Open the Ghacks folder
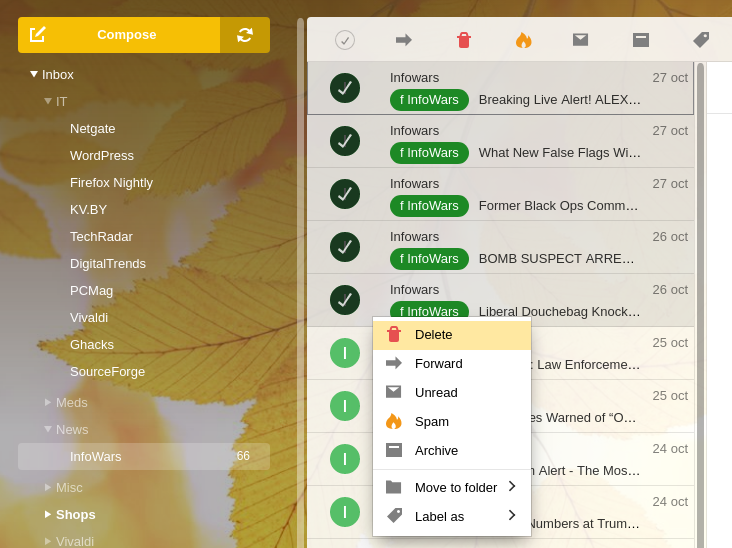Image resolution: width=732 pixels, height=548 pixels. point(92,345)
